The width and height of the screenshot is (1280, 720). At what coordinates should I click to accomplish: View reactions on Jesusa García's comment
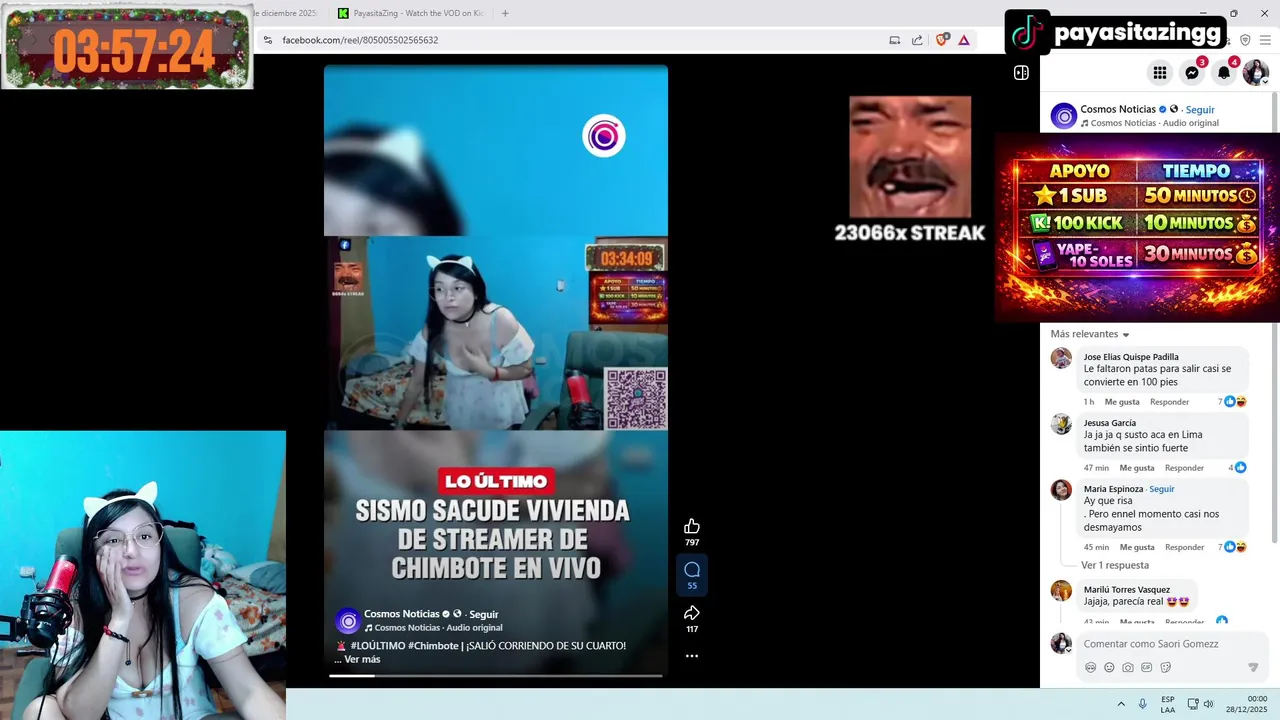[1237, 468]
